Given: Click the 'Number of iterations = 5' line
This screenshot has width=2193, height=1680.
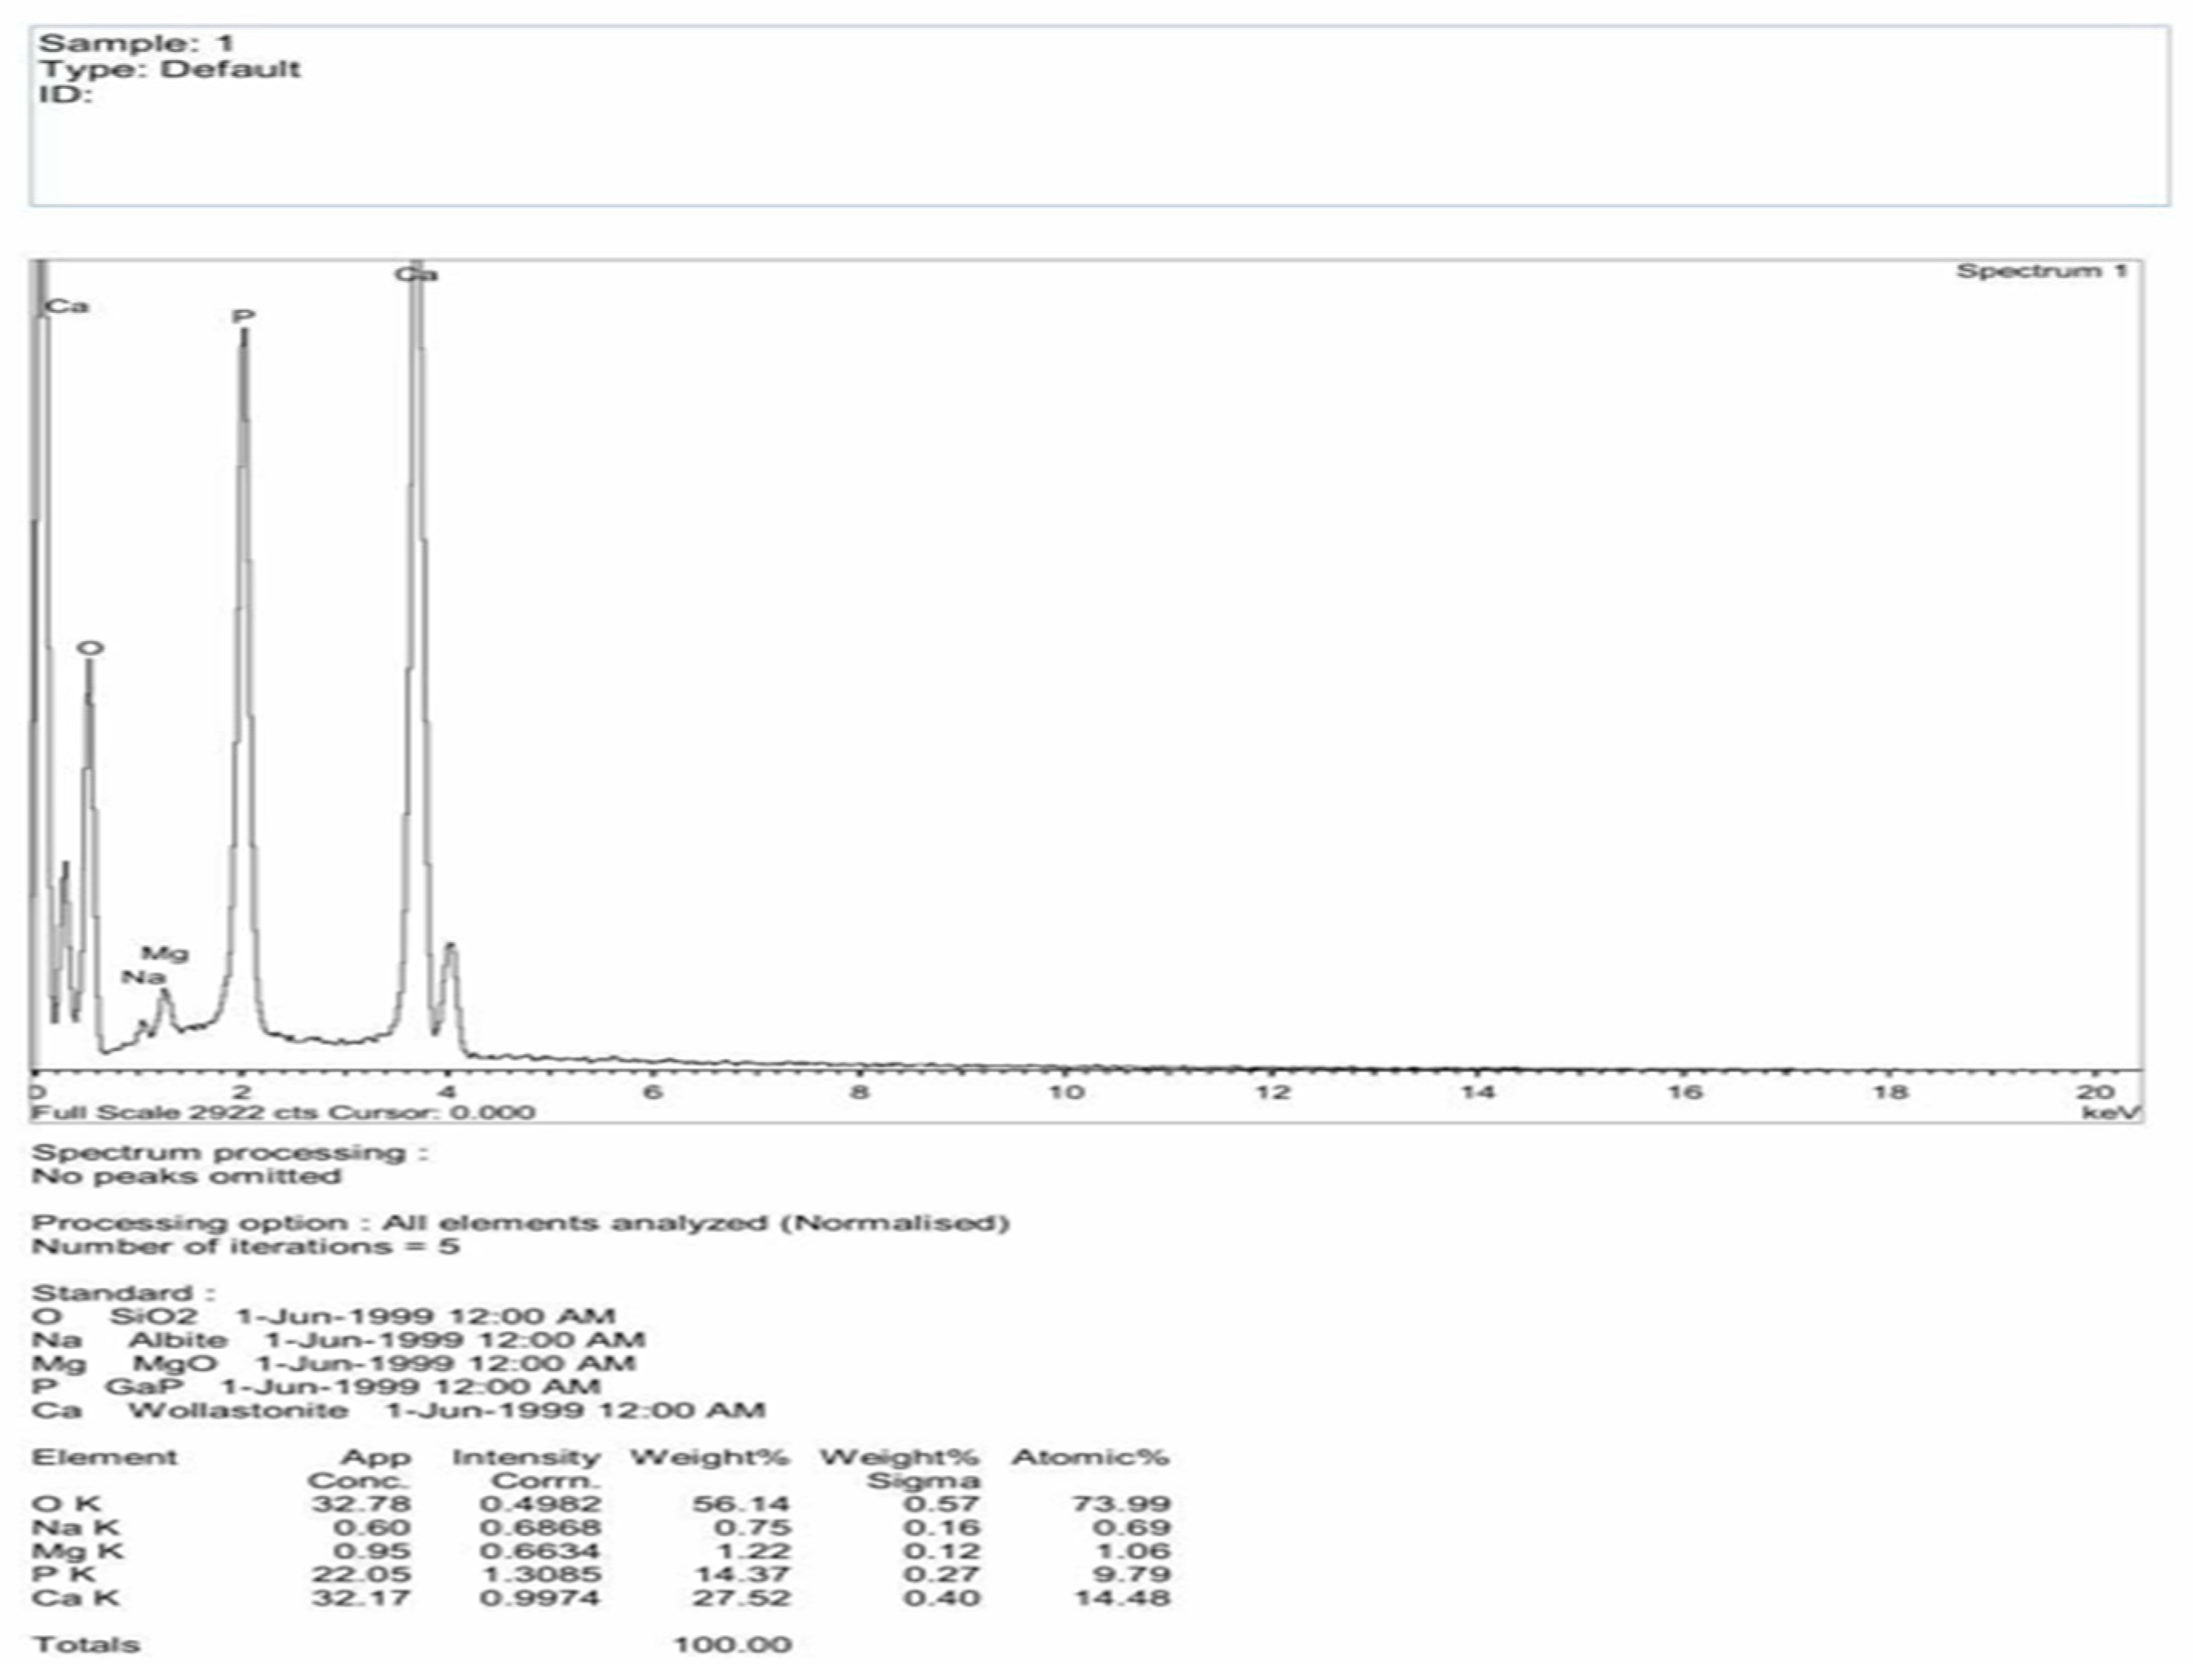Looking at the screenshot, I should pos(245,1247).
